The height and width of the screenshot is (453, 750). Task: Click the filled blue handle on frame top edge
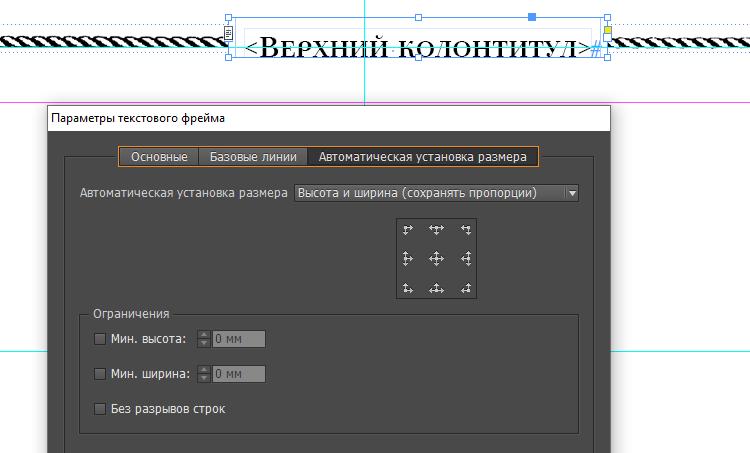point(532,17)
